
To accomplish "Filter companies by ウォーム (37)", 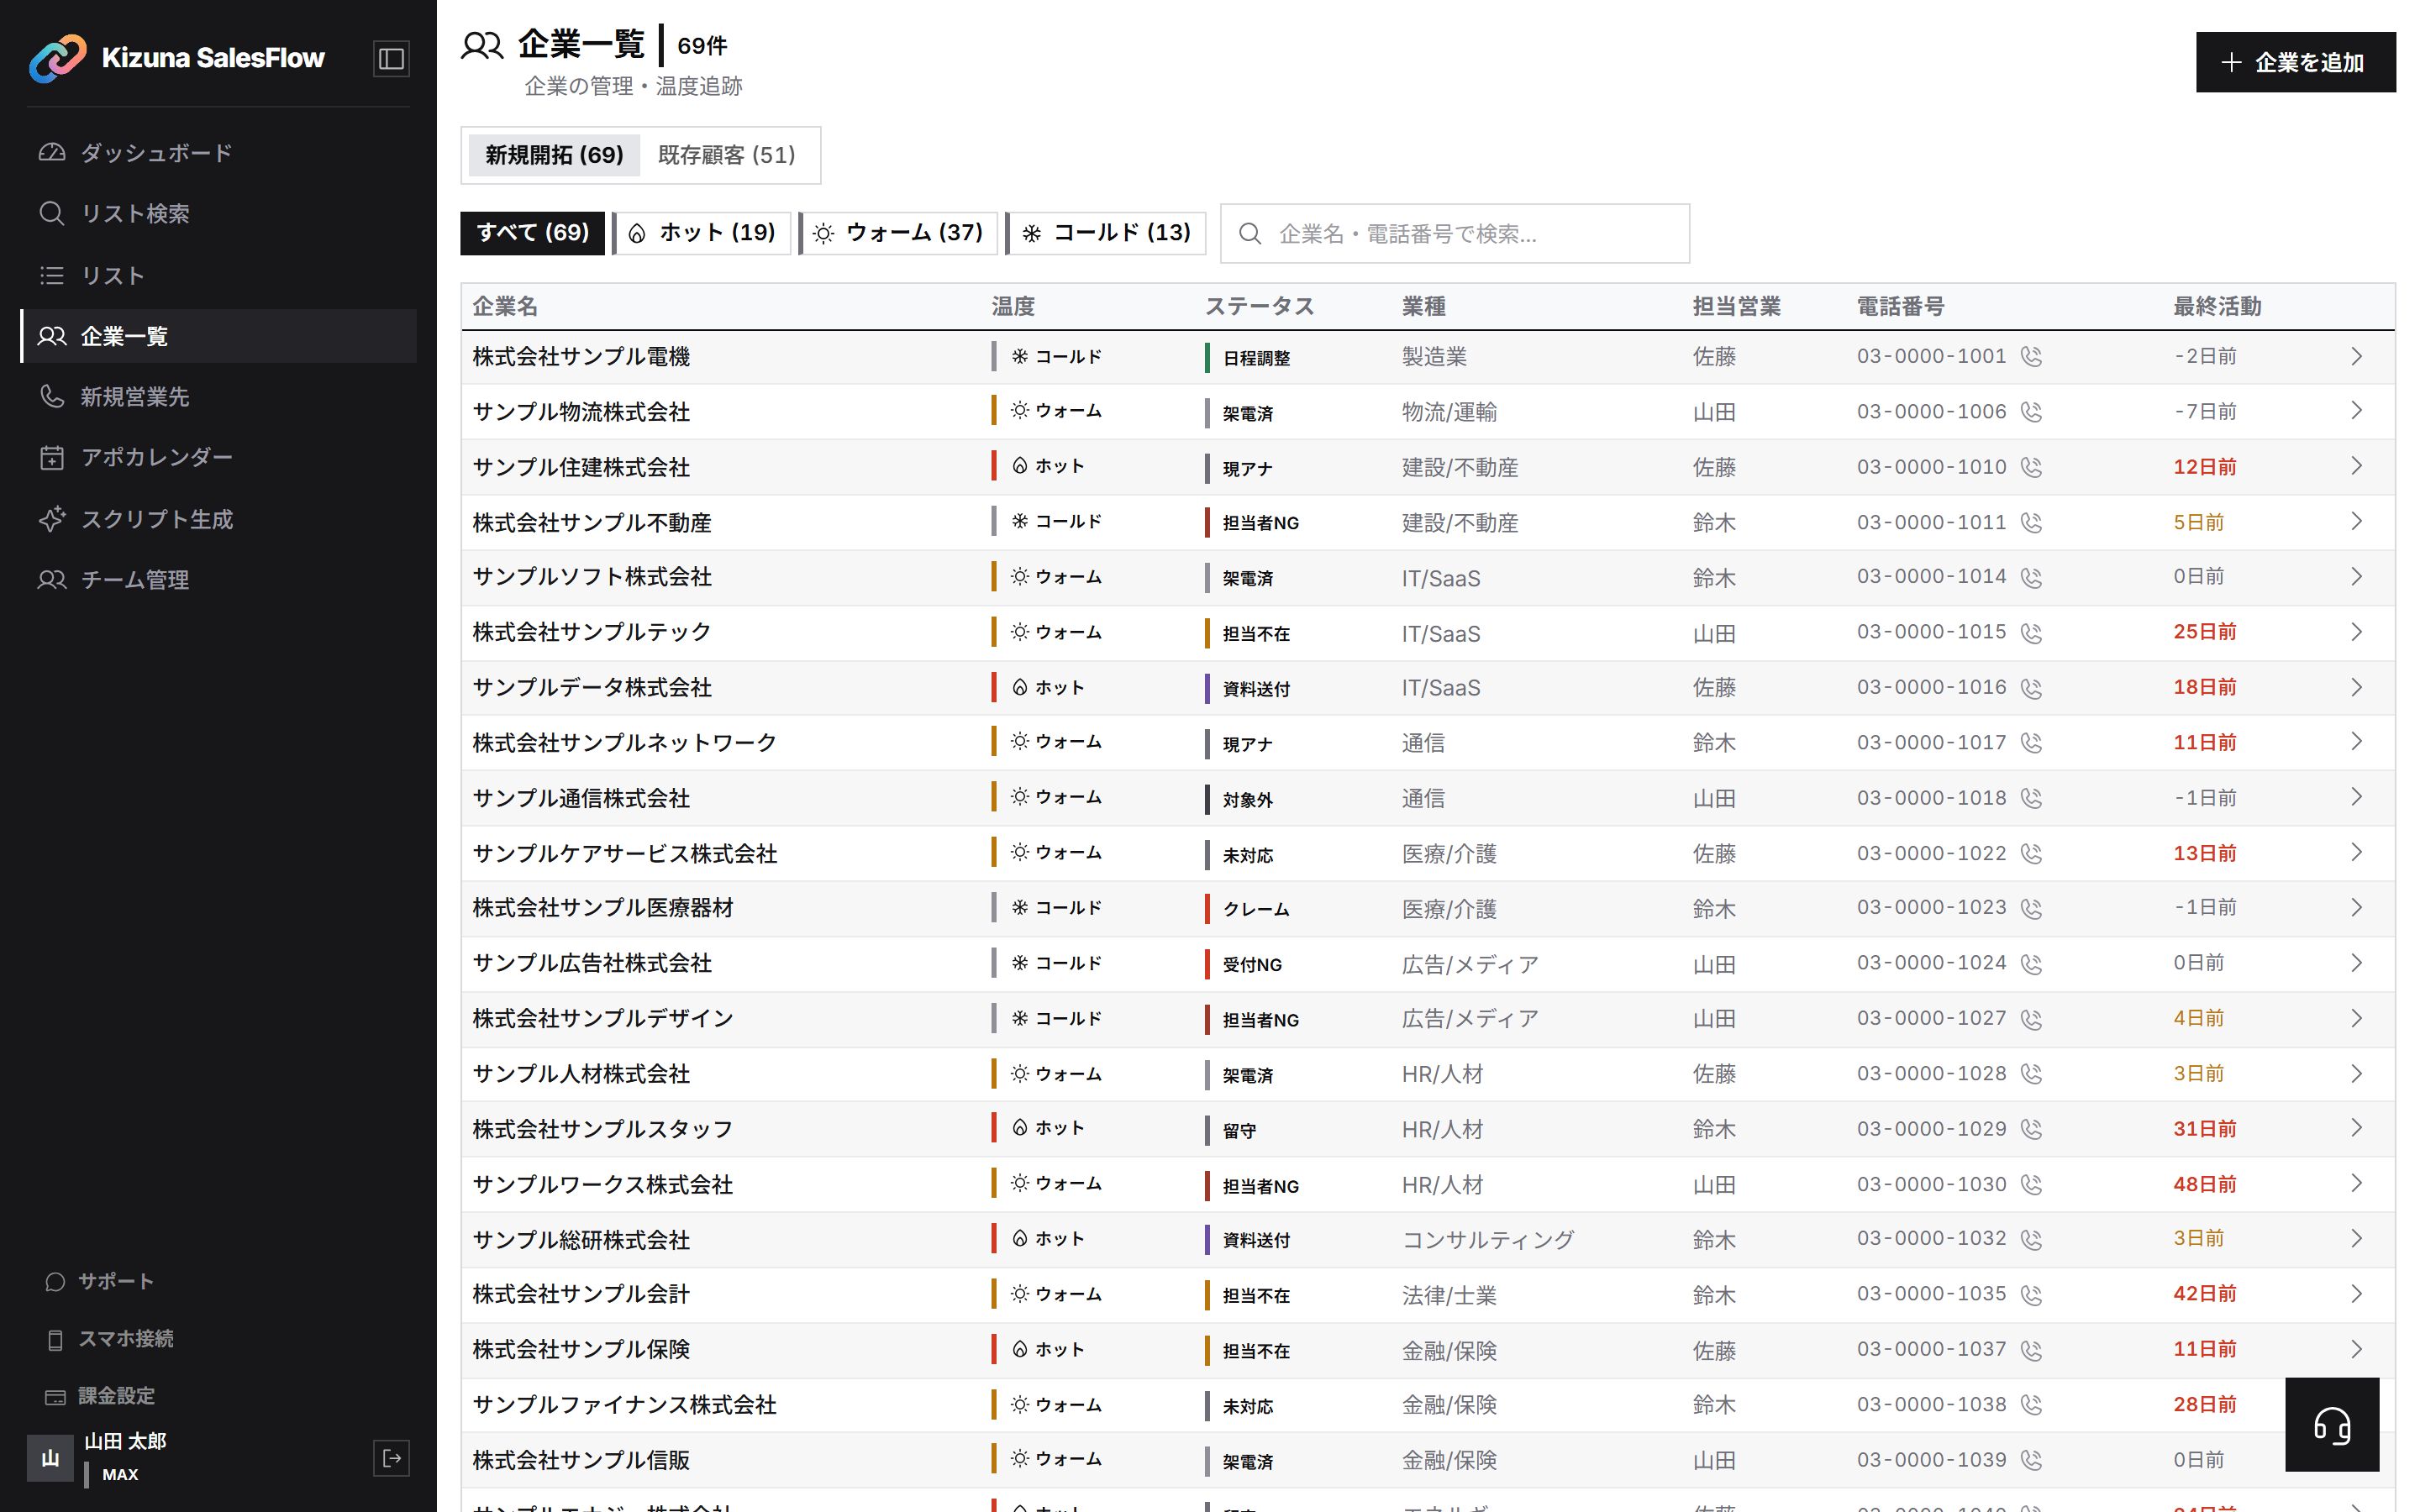I will coord(898,233).
